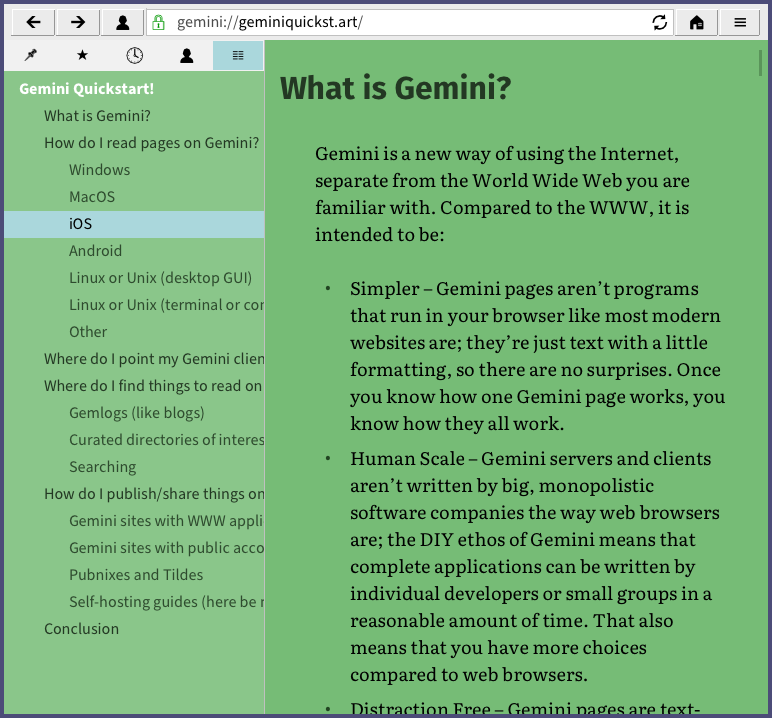Jump to the 'Conclusion' outline heading
The width and height of the screenshot is (772, 718).
point(81,629)
